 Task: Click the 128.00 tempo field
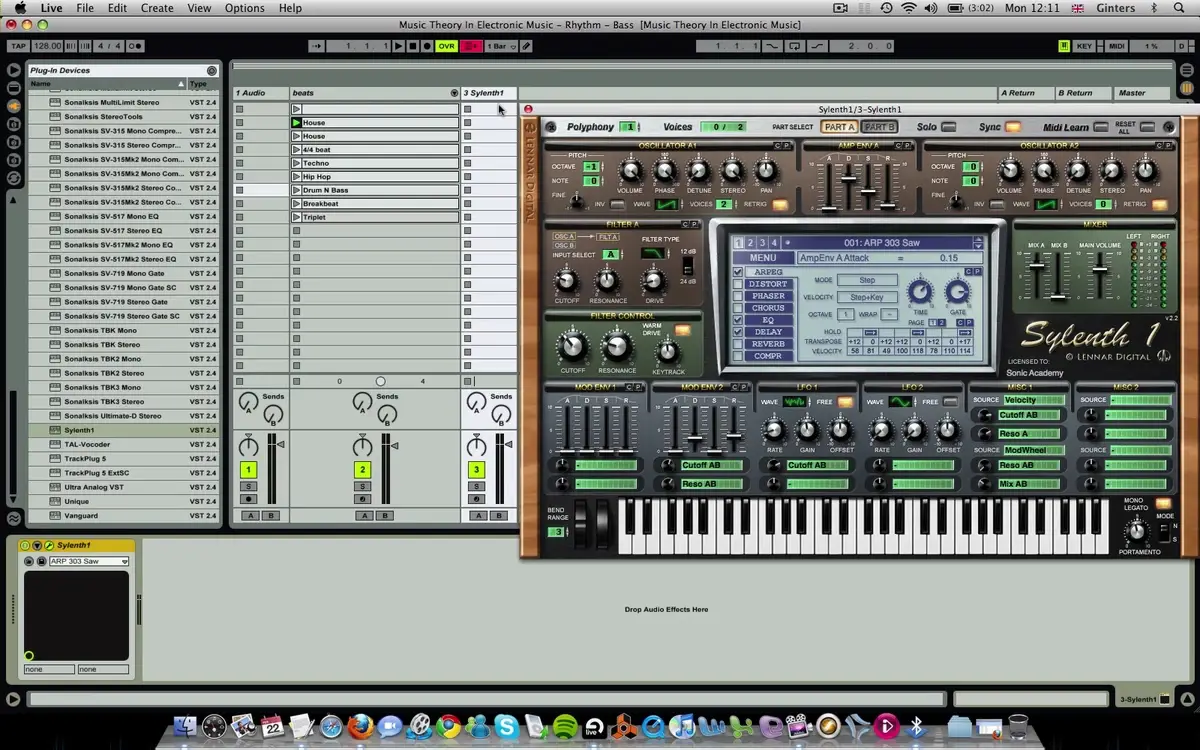(47, 46)
